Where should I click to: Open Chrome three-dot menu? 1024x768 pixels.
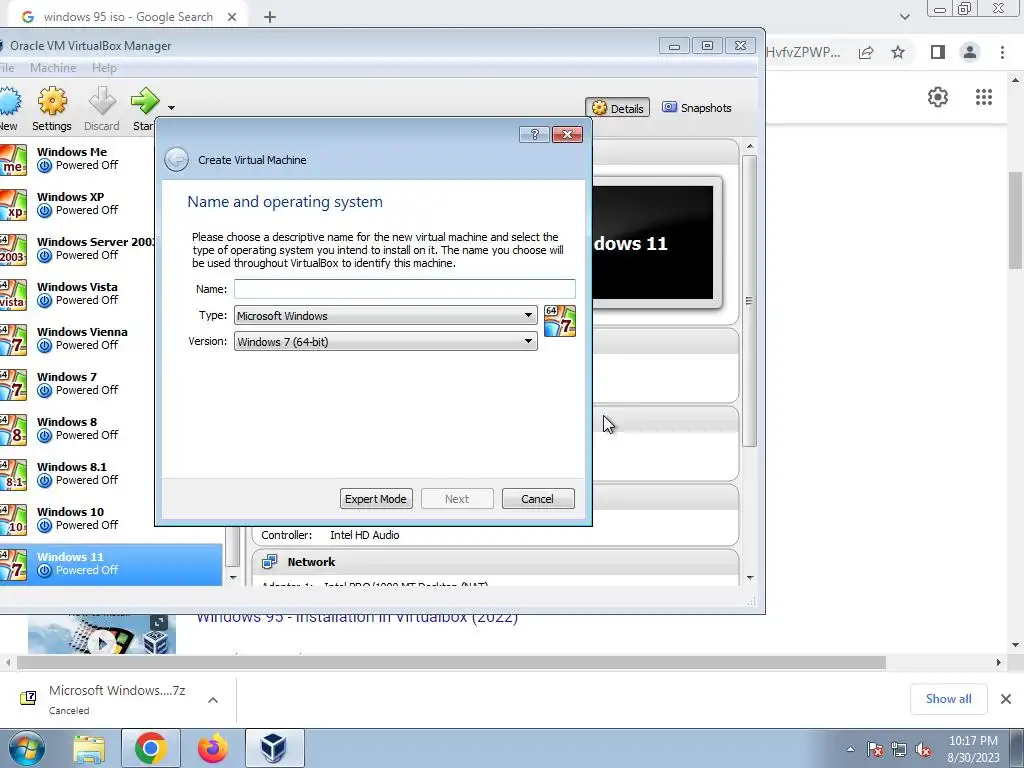1002,52
